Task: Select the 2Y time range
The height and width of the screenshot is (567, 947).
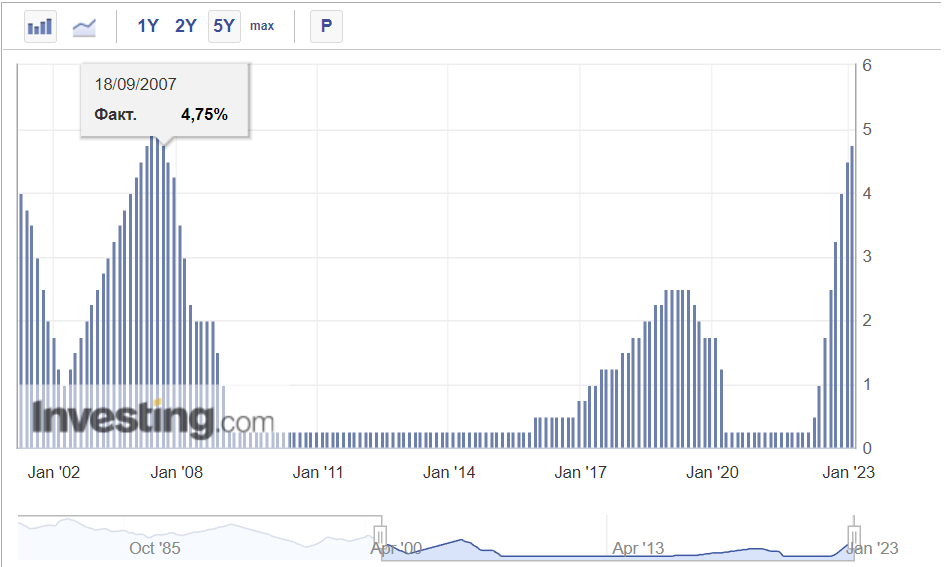Action: coord(186,26)
